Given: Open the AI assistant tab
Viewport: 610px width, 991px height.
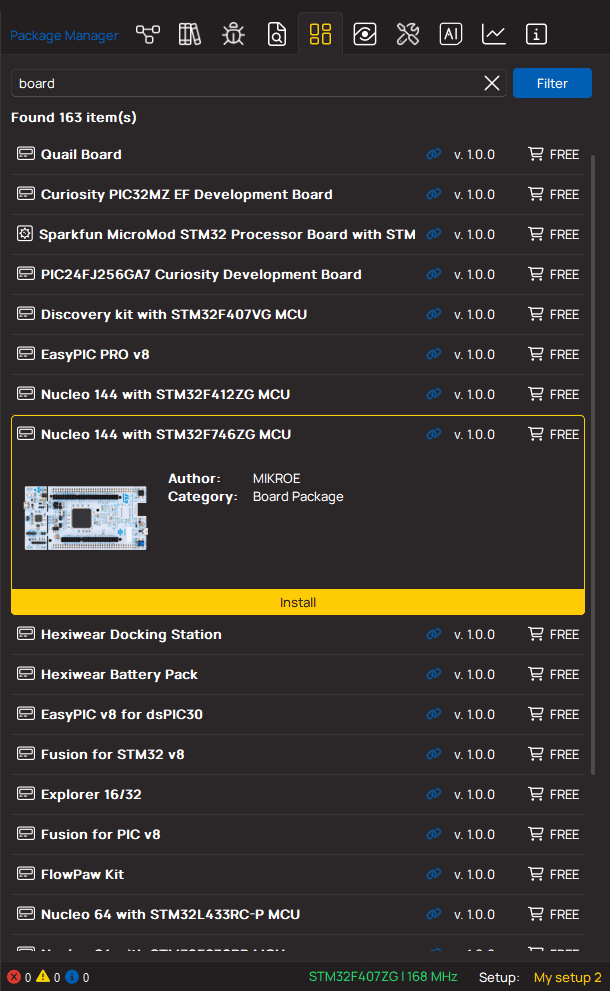Looking at the screenshot, I should coord(451,35).
